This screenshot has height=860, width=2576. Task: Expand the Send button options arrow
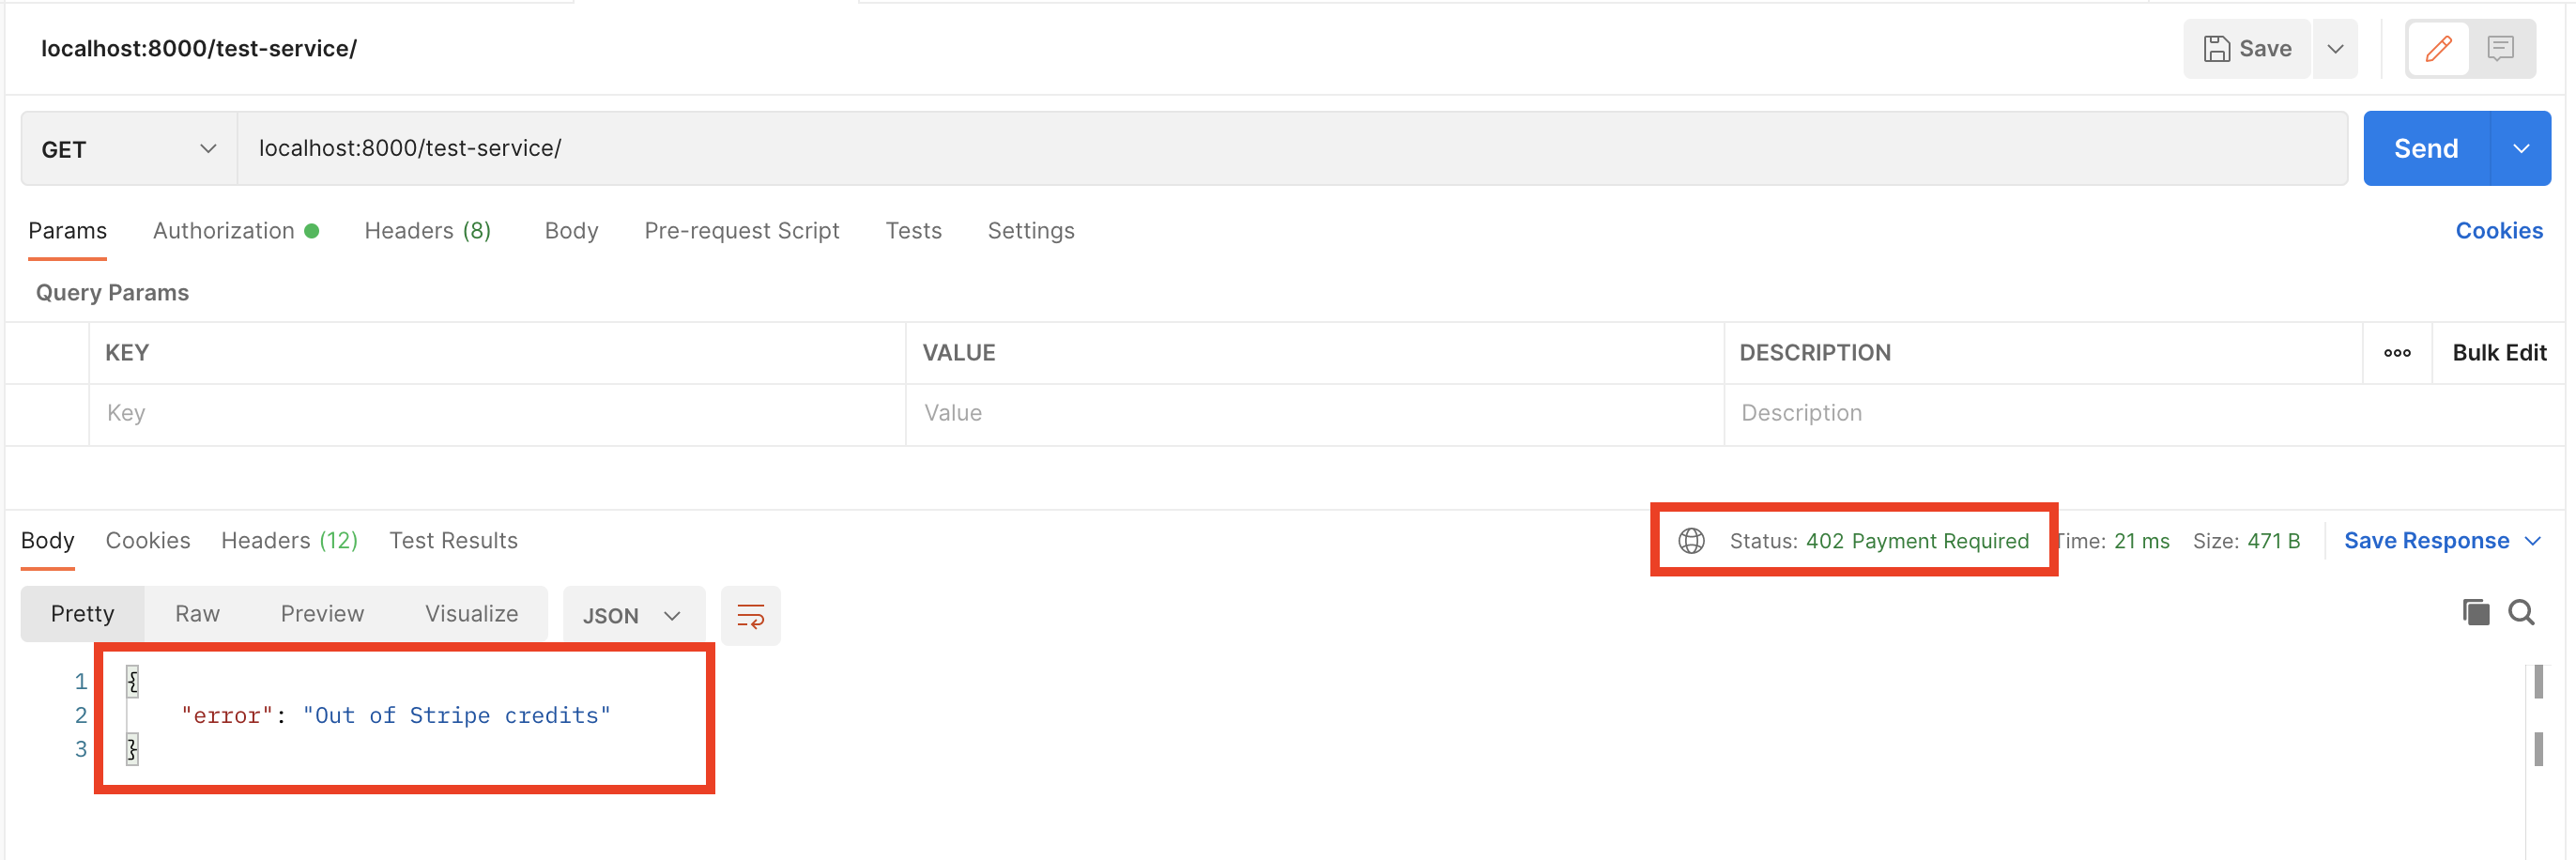click(2520, 148)
